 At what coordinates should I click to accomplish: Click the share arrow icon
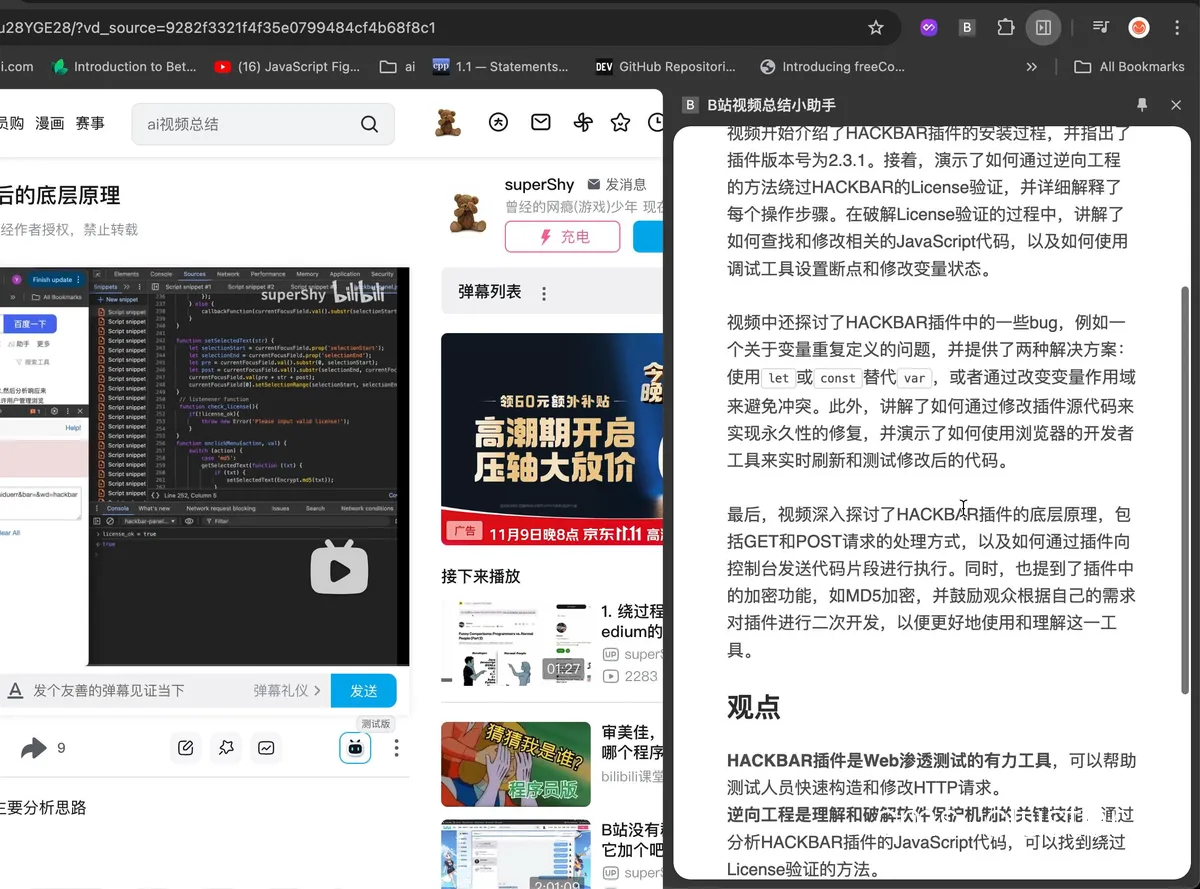pyautogui.click(x=34, y=748)
